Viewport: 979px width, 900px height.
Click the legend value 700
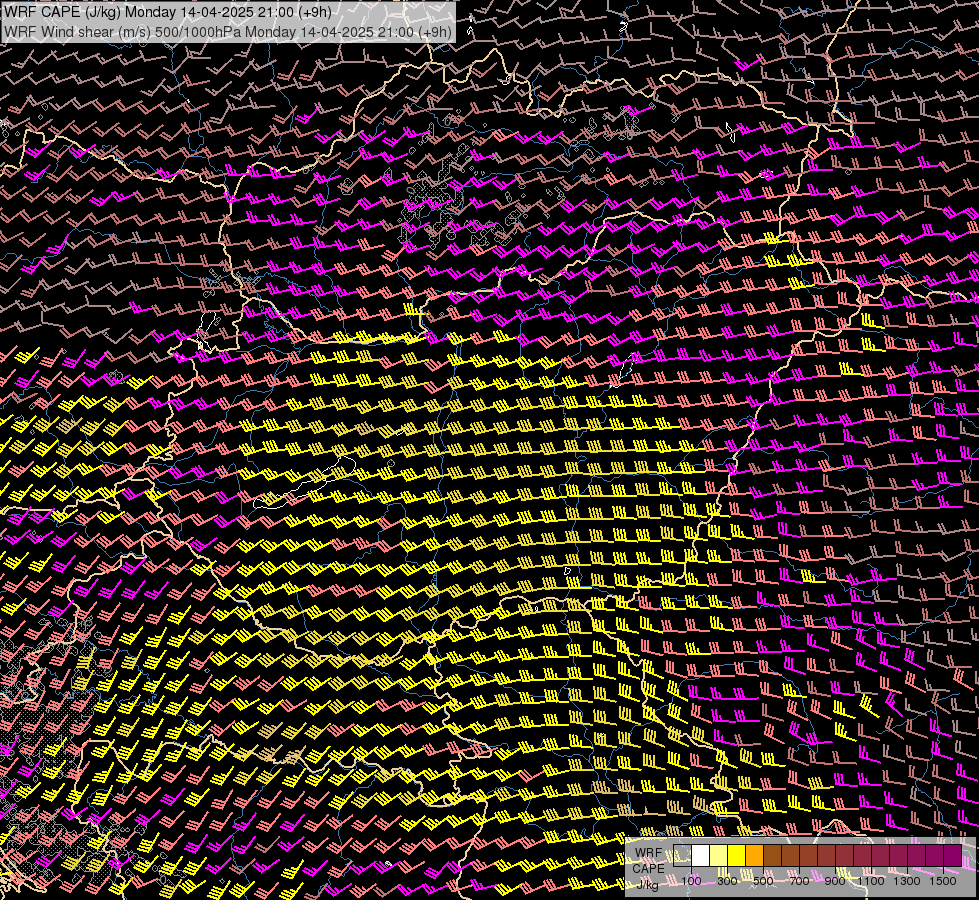800,881
